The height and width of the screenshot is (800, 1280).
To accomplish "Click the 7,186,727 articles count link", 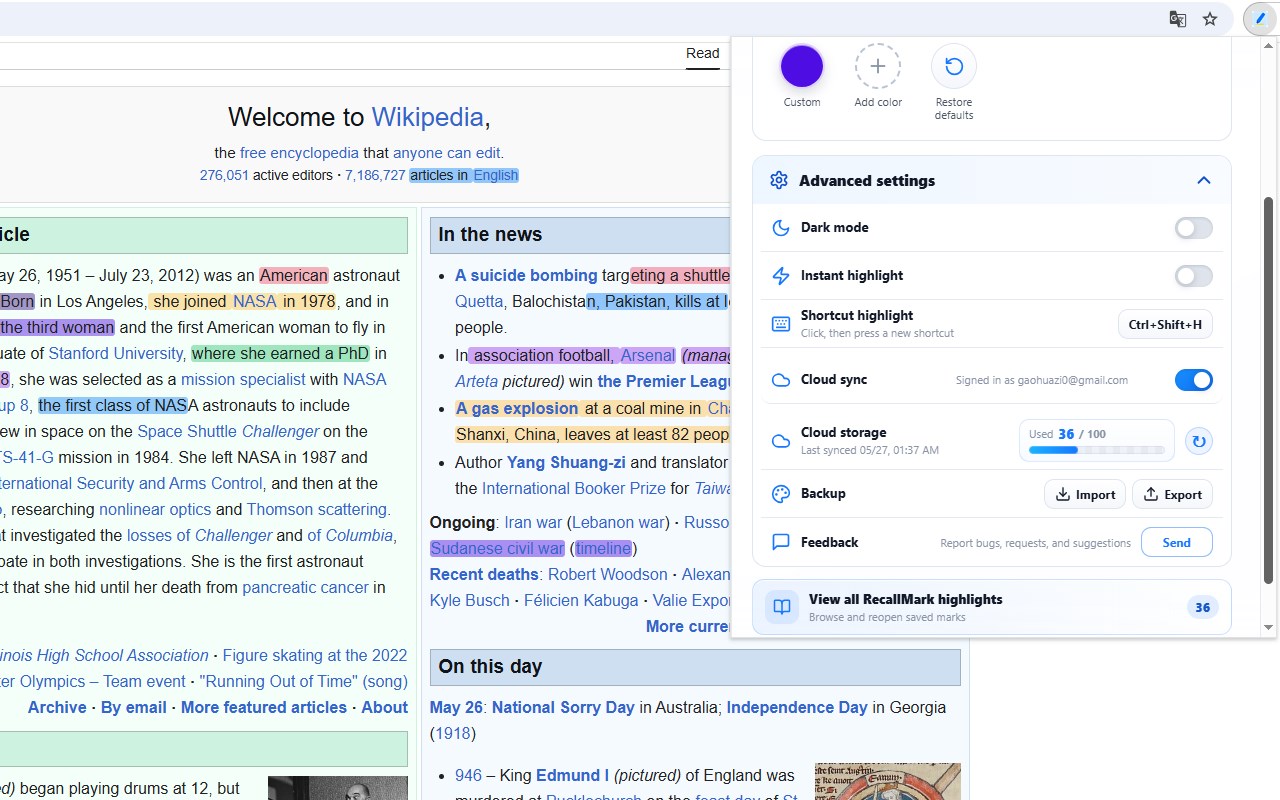I will point(375,175).
